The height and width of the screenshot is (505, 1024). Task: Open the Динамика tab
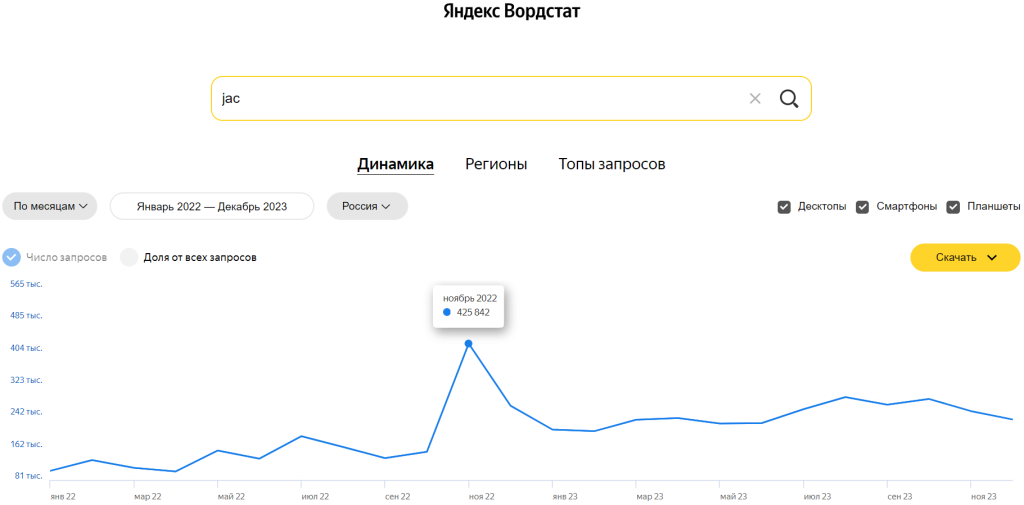[x=395, y=164]
